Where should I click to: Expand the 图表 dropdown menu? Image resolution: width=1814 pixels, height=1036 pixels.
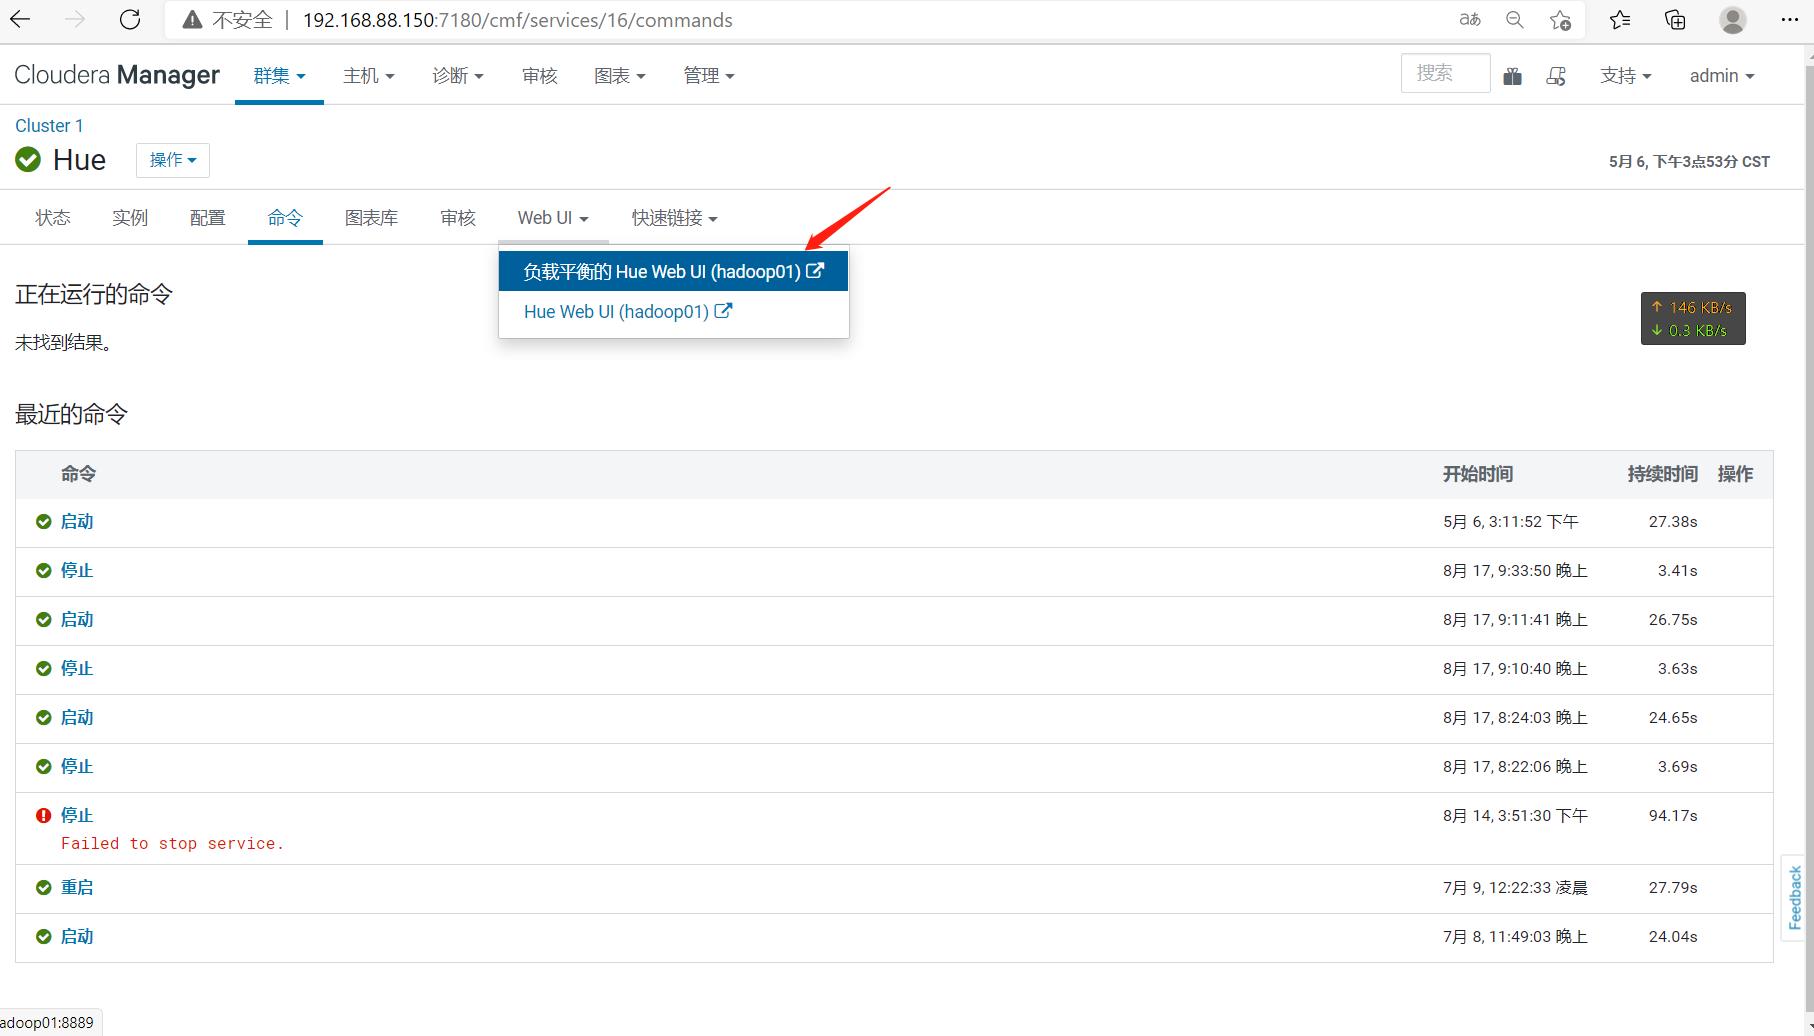point(620,76)
